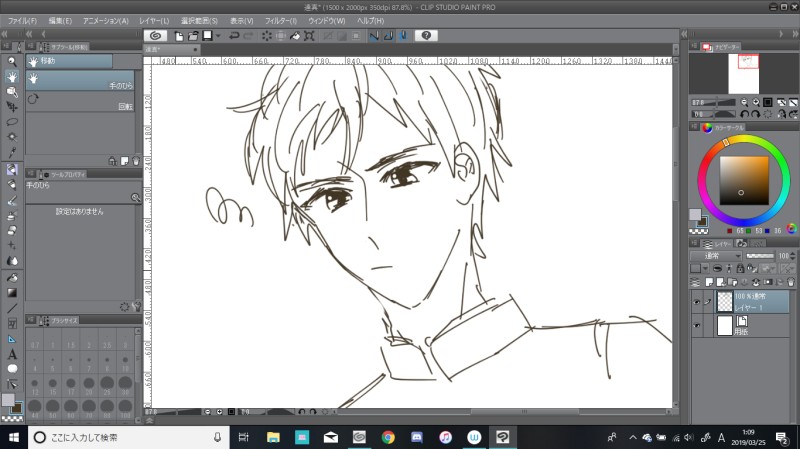Select the Text tool letter A
Screen dimensions: 800x449
click(x=12, y=354)
